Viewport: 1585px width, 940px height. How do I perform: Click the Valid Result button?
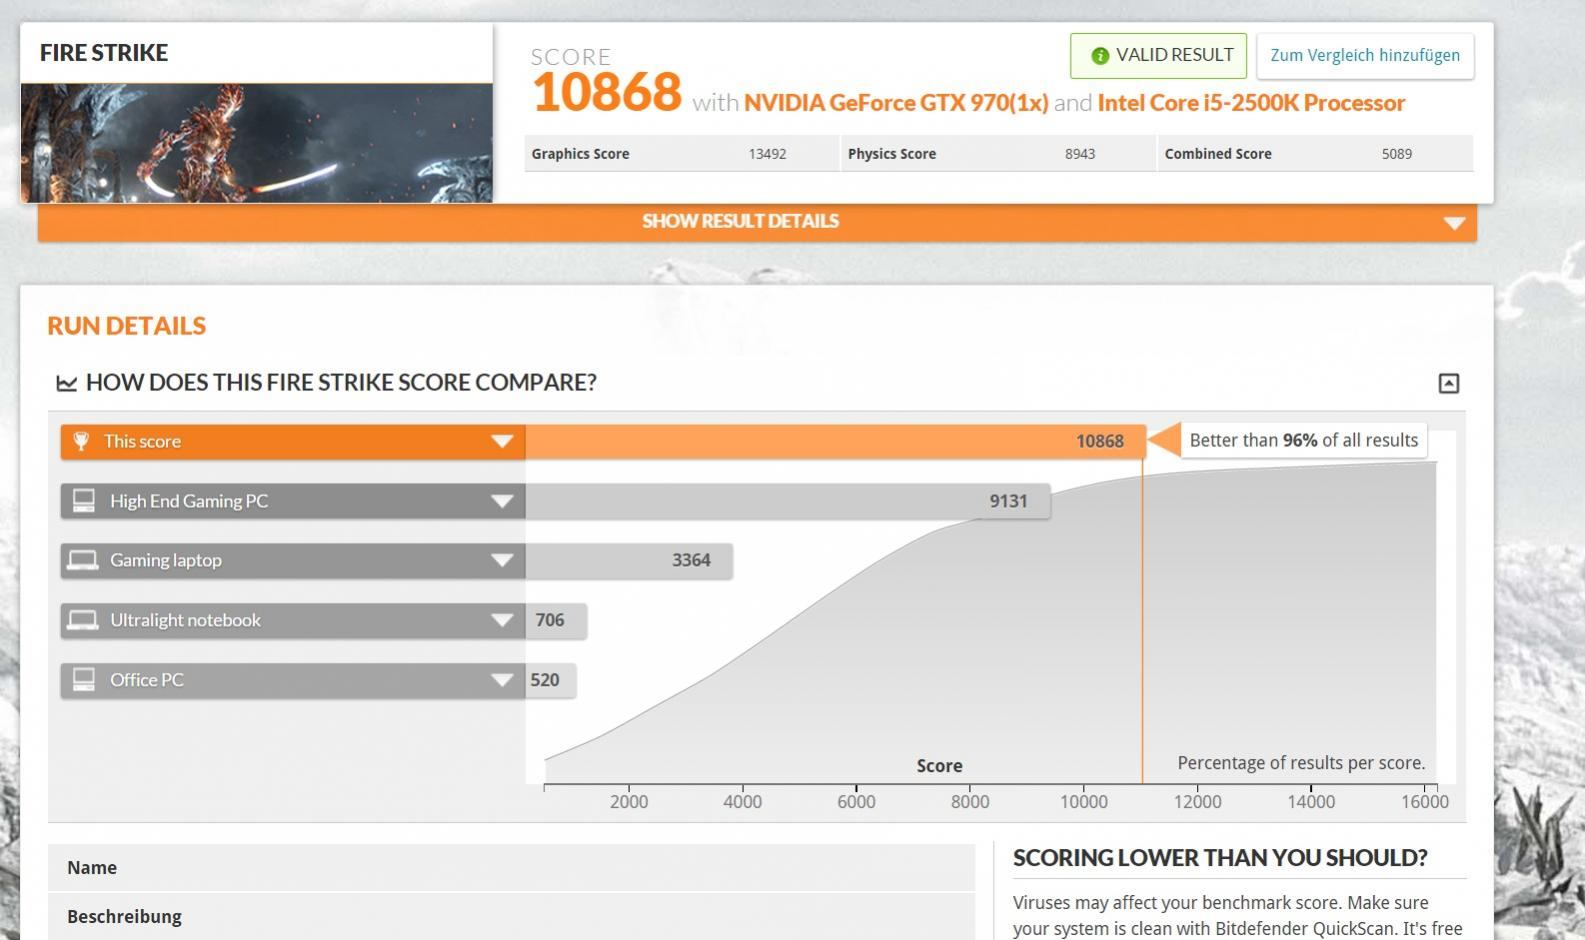coord(1158,56)
